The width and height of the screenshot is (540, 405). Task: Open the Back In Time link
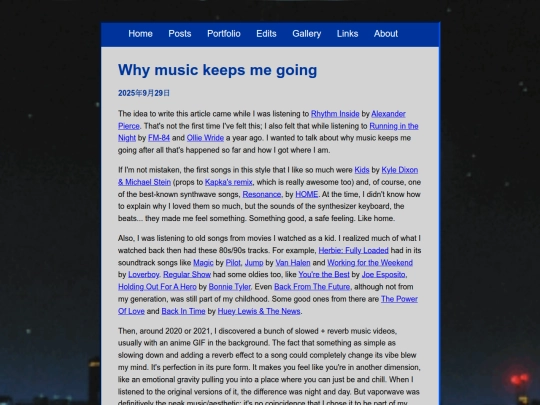tap(183, 311)
